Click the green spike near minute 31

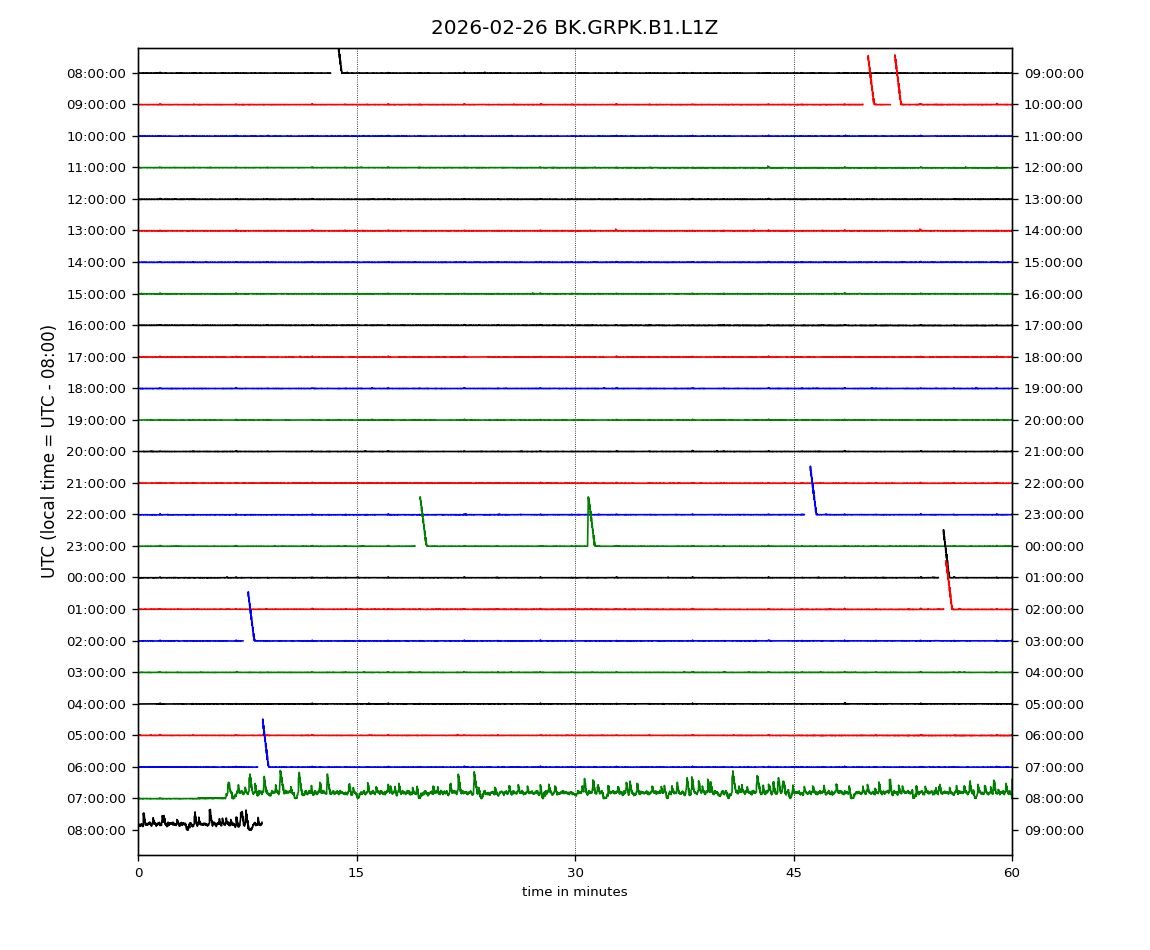coord(591,520)
